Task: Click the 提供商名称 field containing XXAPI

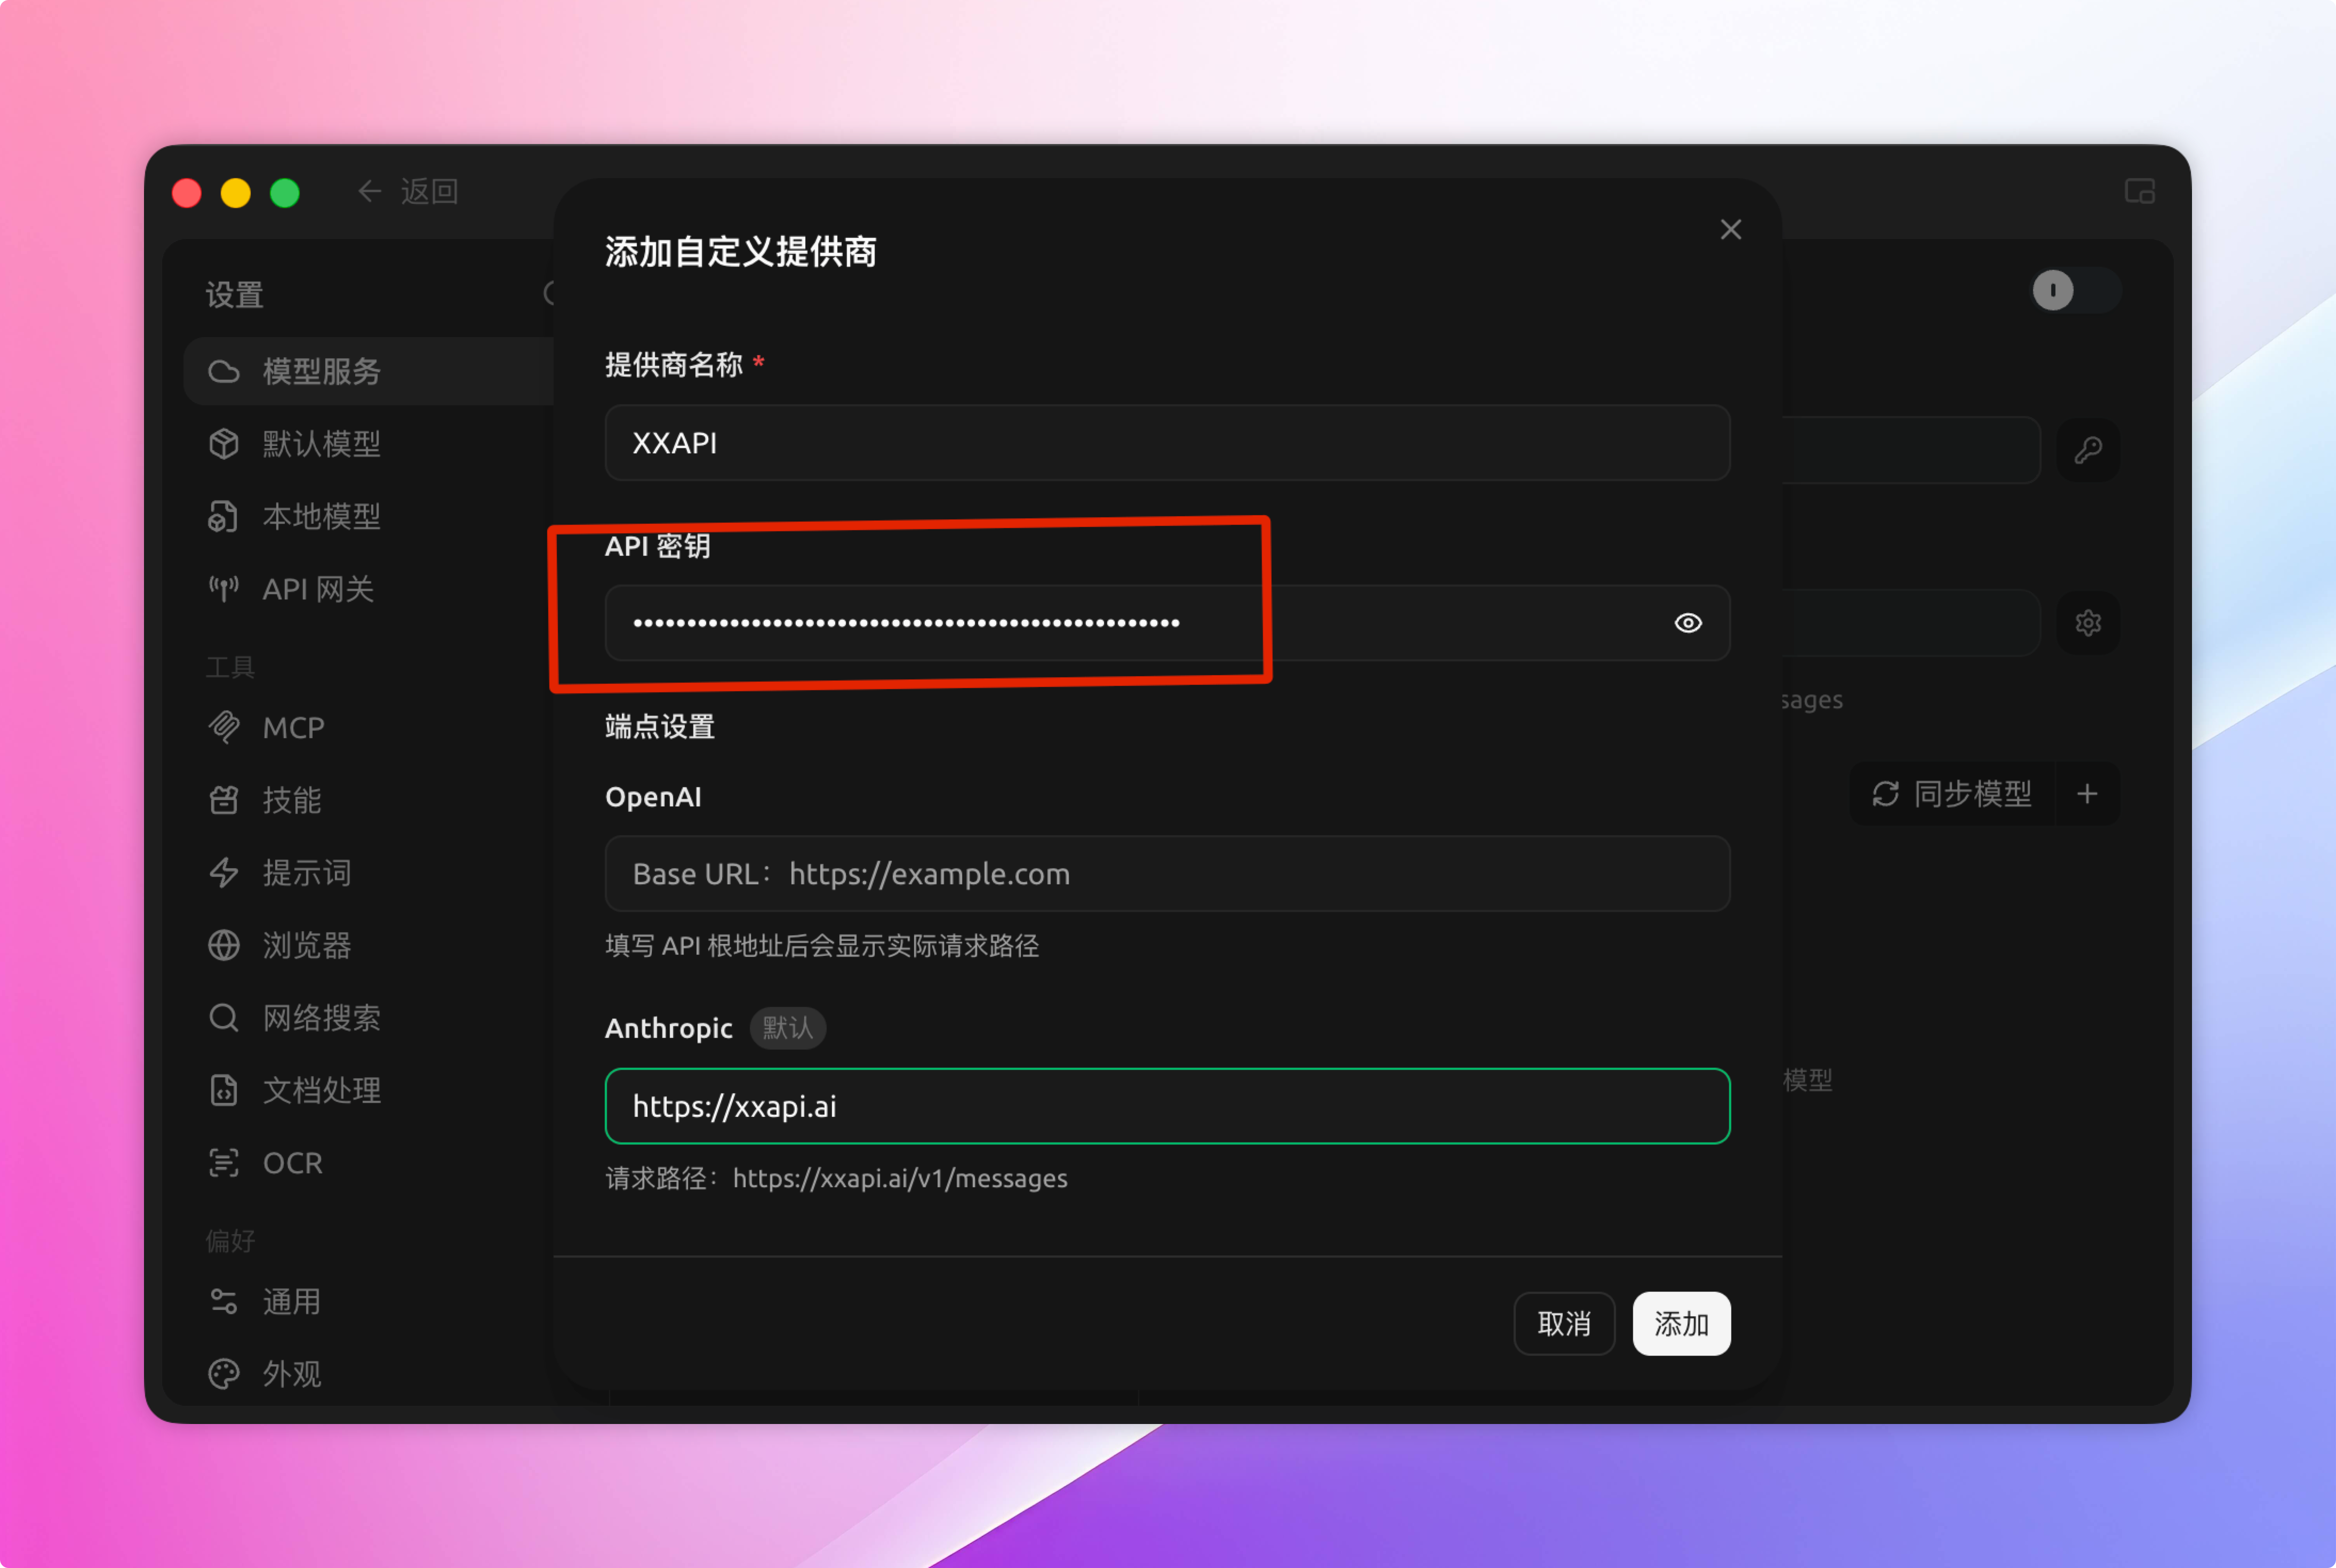Action: click(x=1167, y=443)
